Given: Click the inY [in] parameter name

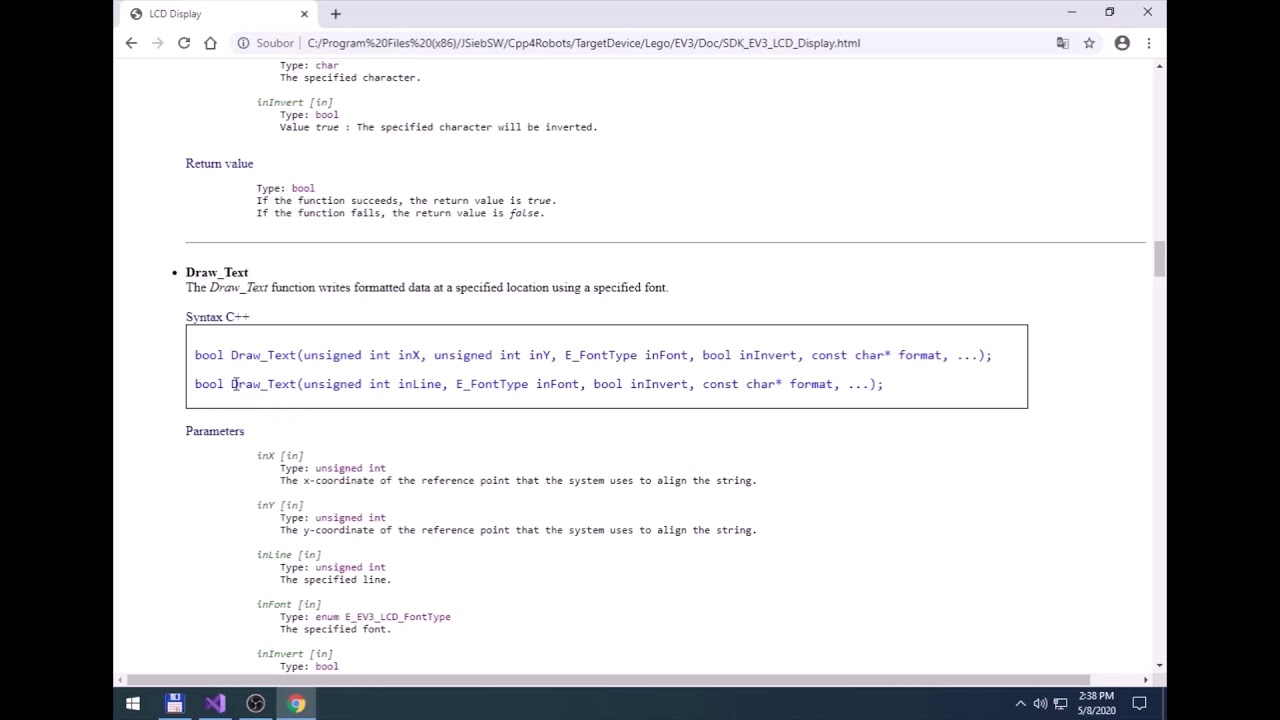Looking at the screenshot, I should coord(280,505).
